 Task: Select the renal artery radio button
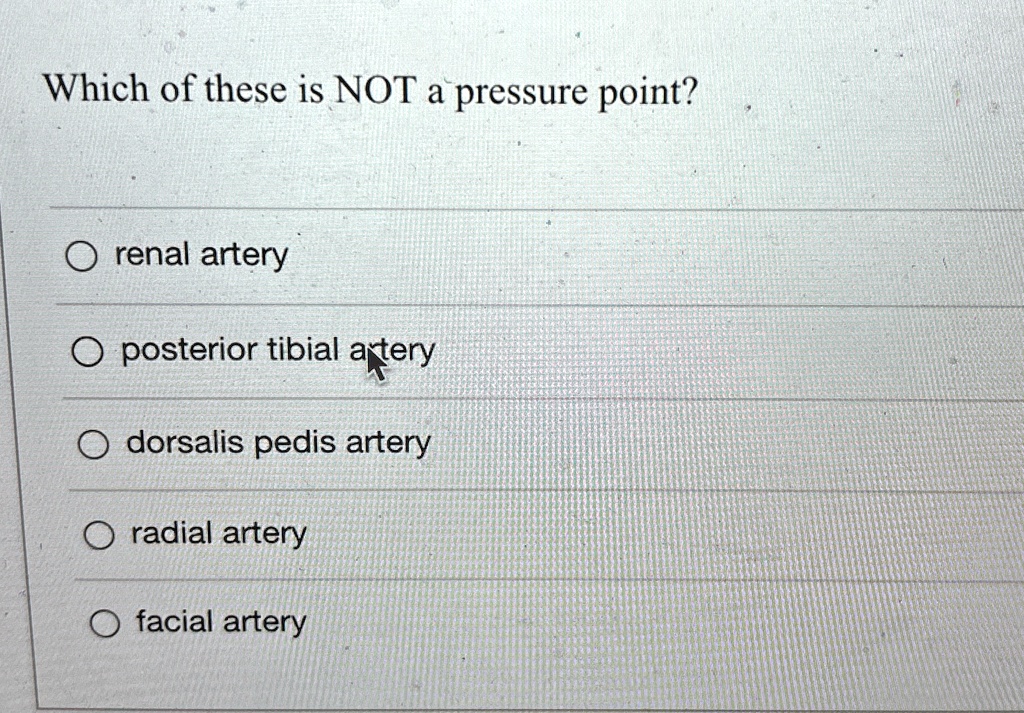(84, 257)
